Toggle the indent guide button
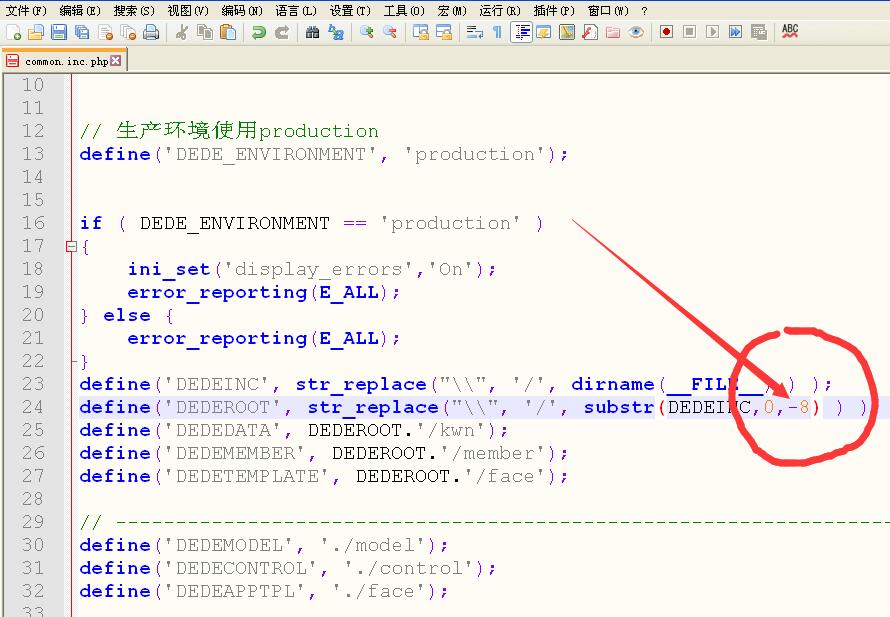The image size is (890, 617). (521, 32)
